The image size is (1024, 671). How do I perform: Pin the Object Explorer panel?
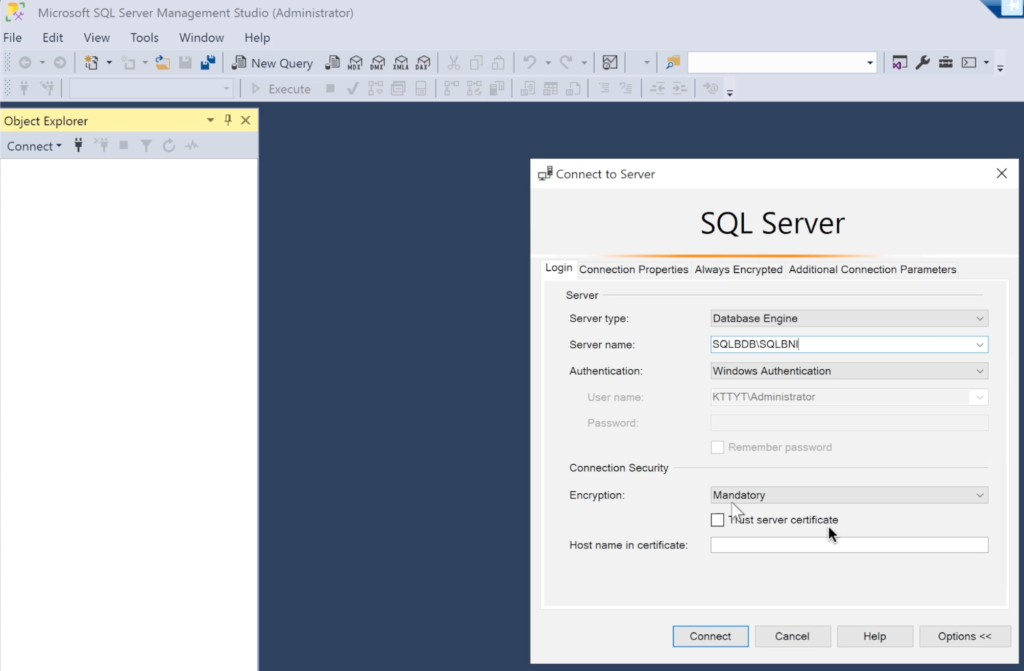click(228, 120)
